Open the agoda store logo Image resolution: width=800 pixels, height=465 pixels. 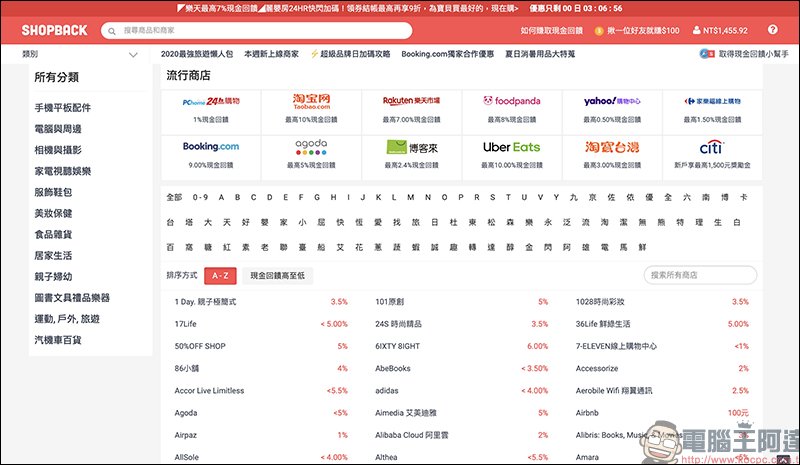coord(311,146)
